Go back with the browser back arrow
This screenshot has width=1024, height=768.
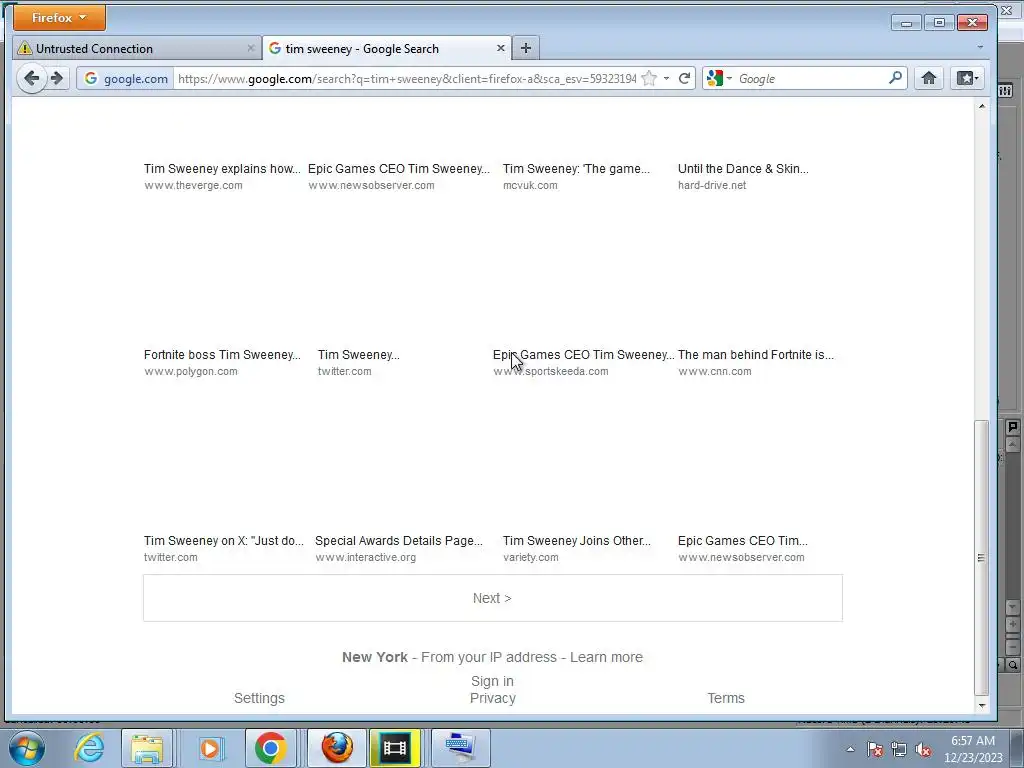click(x=31, y=79)
